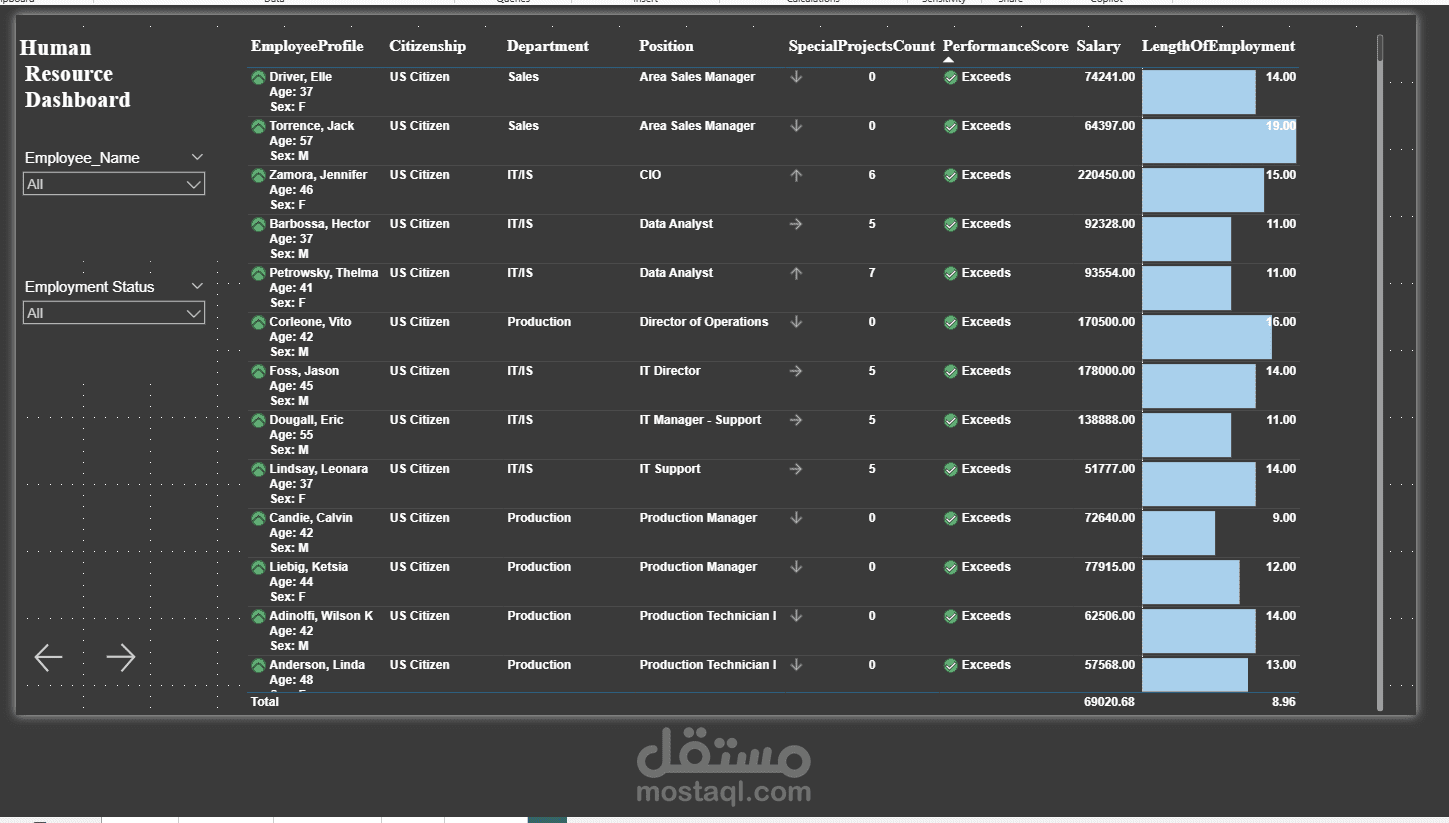1449x823 pixels.
Task: Open the Employee_Name All dropdown
Action: (196, 184)
